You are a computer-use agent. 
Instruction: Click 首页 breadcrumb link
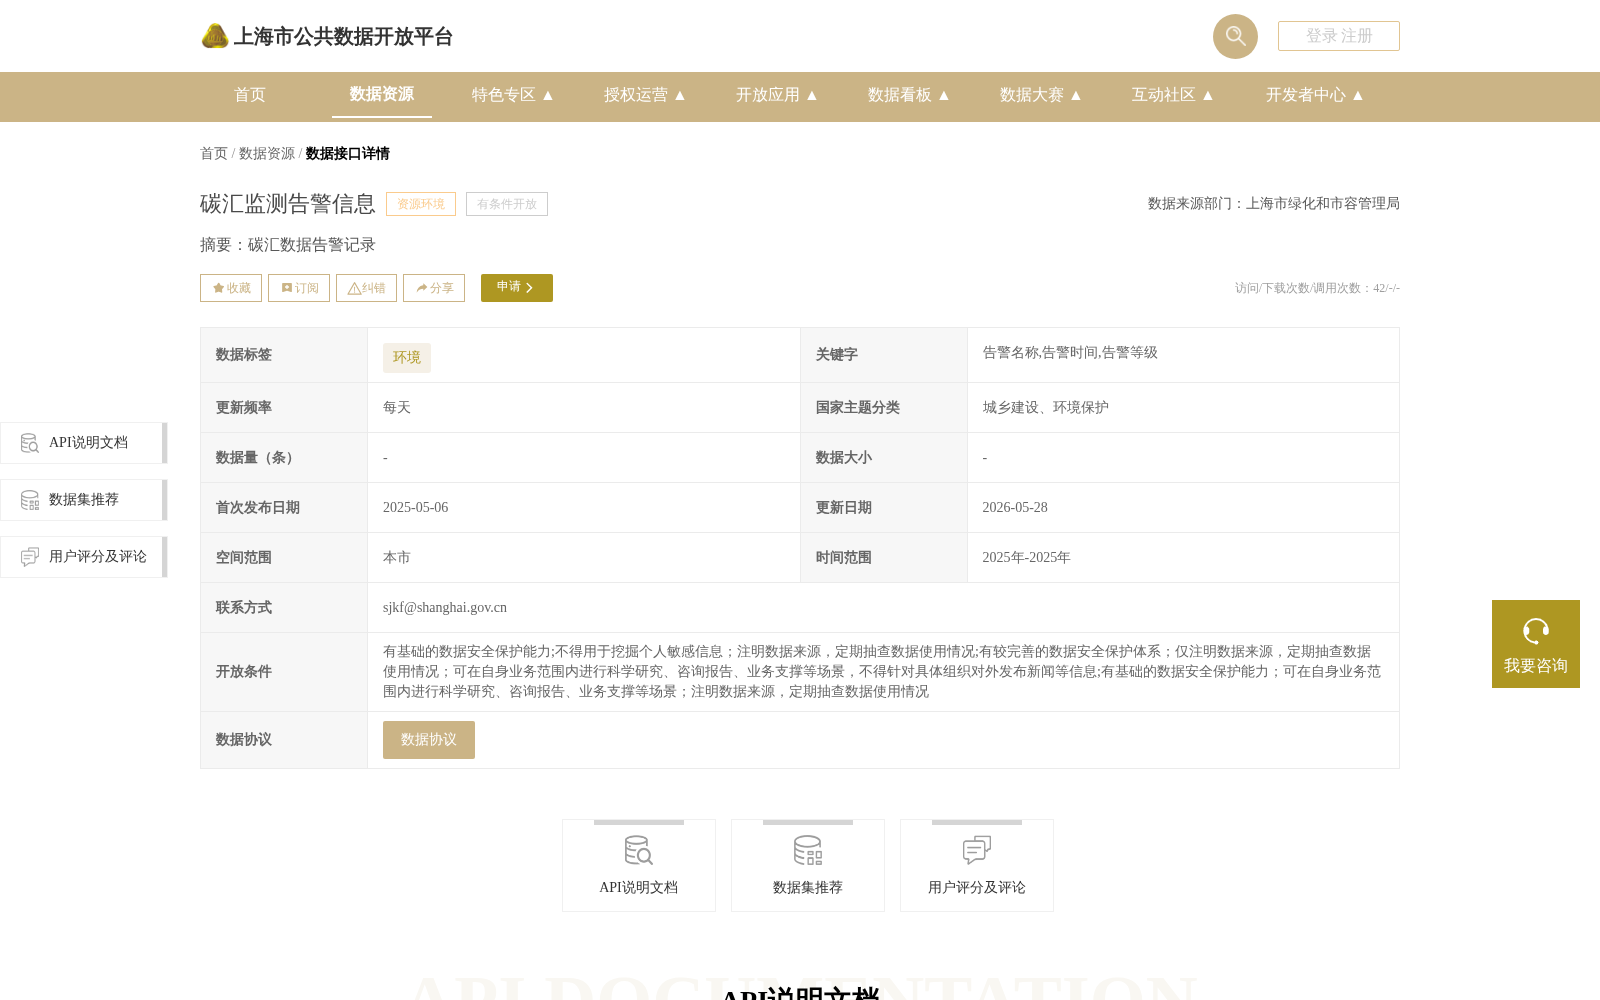click(214, 154)
